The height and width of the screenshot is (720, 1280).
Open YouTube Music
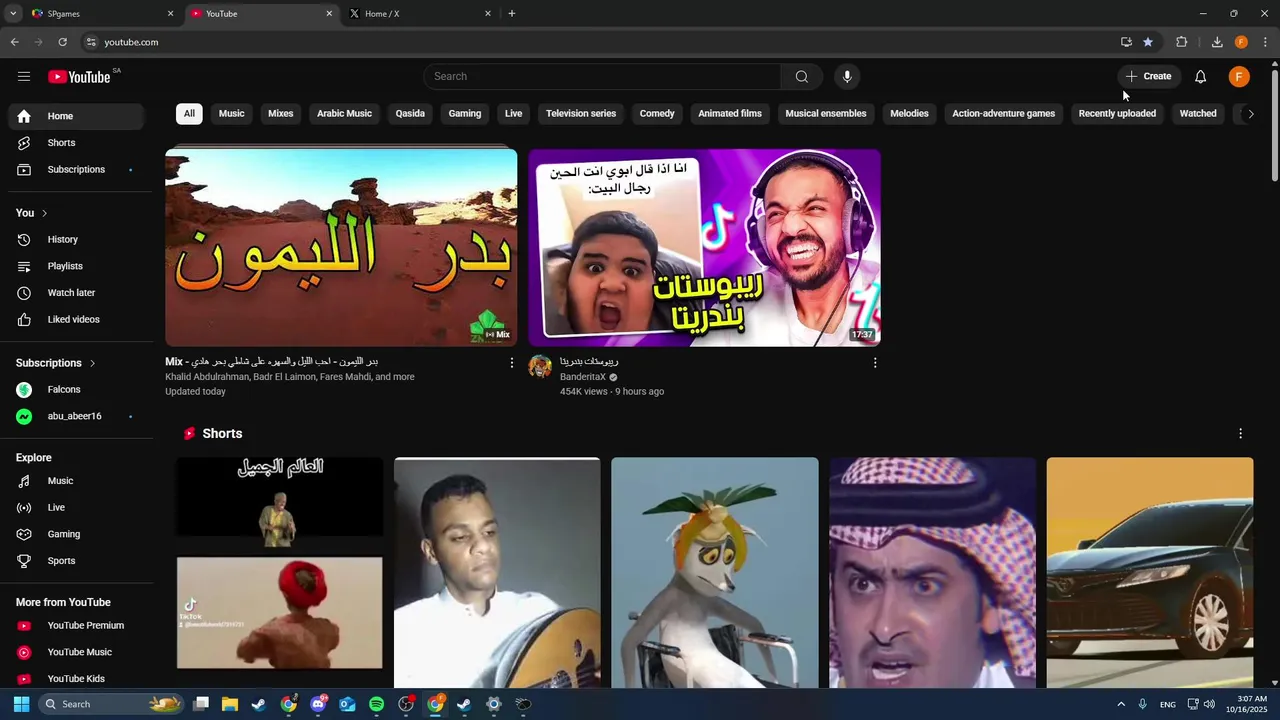click(76, 652)
